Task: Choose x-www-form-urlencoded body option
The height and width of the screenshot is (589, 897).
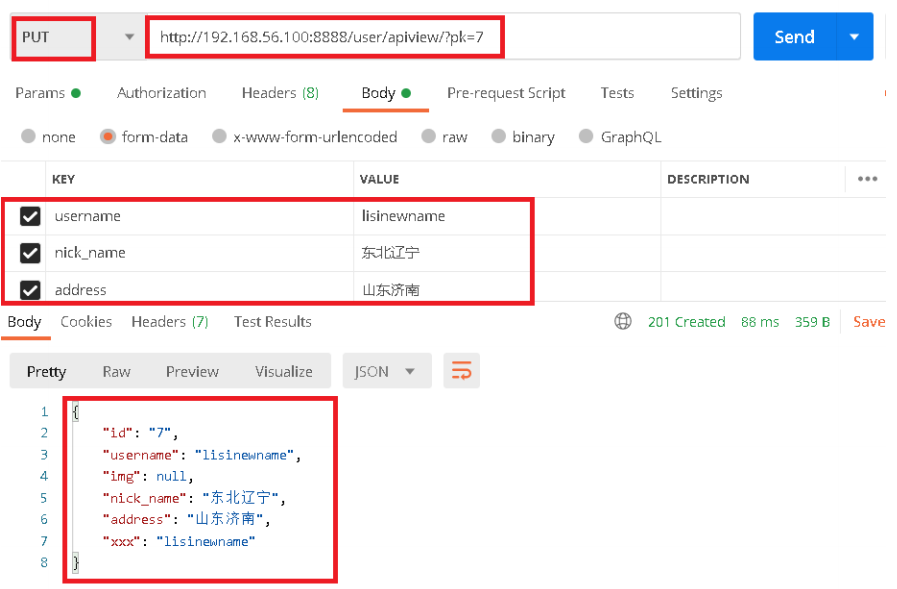Action: (220, 137)
